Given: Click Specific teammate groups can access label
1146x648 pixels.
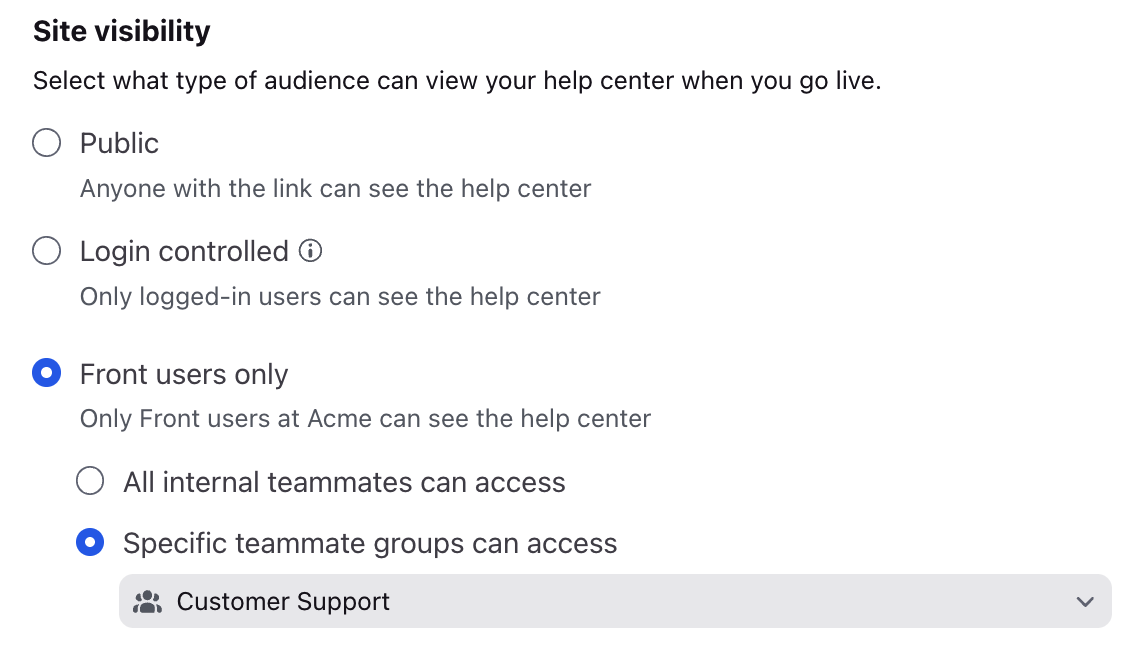Looking at the screenshot, I should (370, 544).
